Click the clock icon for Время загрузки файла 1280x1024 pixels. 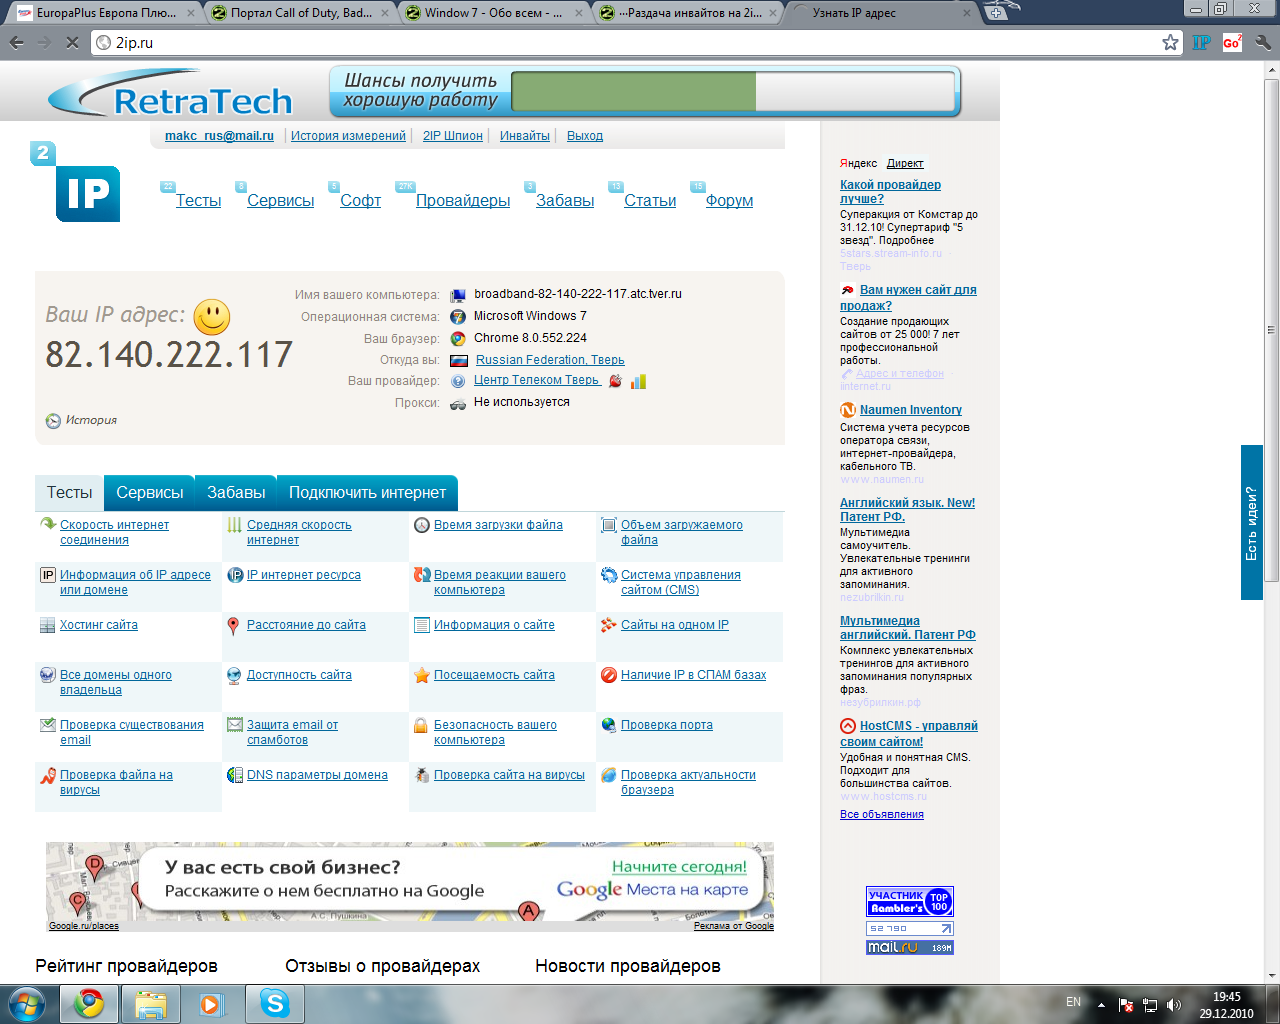point(422,525)
